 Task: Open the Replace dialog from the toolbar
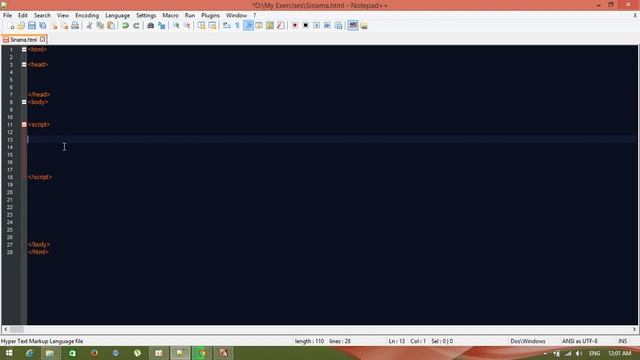point(162,26)
